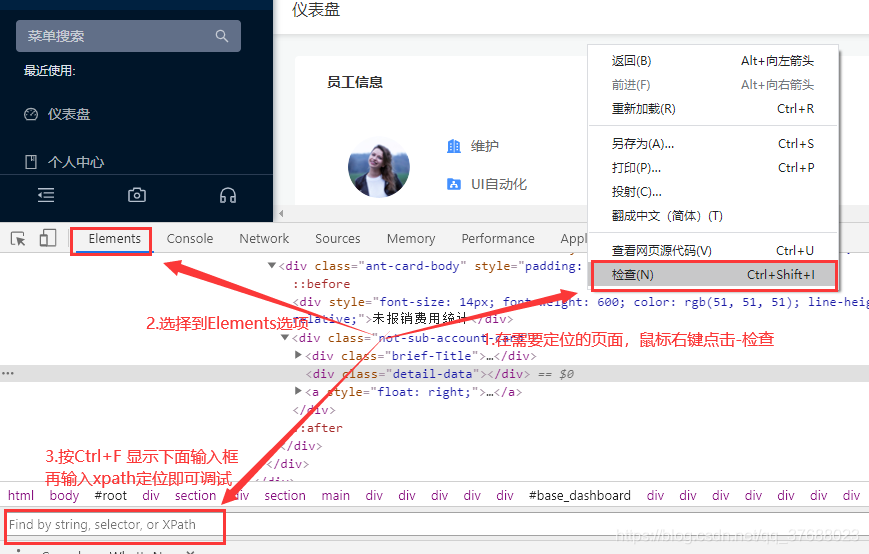Open the Performance tab
The width and height of the screenshot is (869, 554).
click(498, 239)
